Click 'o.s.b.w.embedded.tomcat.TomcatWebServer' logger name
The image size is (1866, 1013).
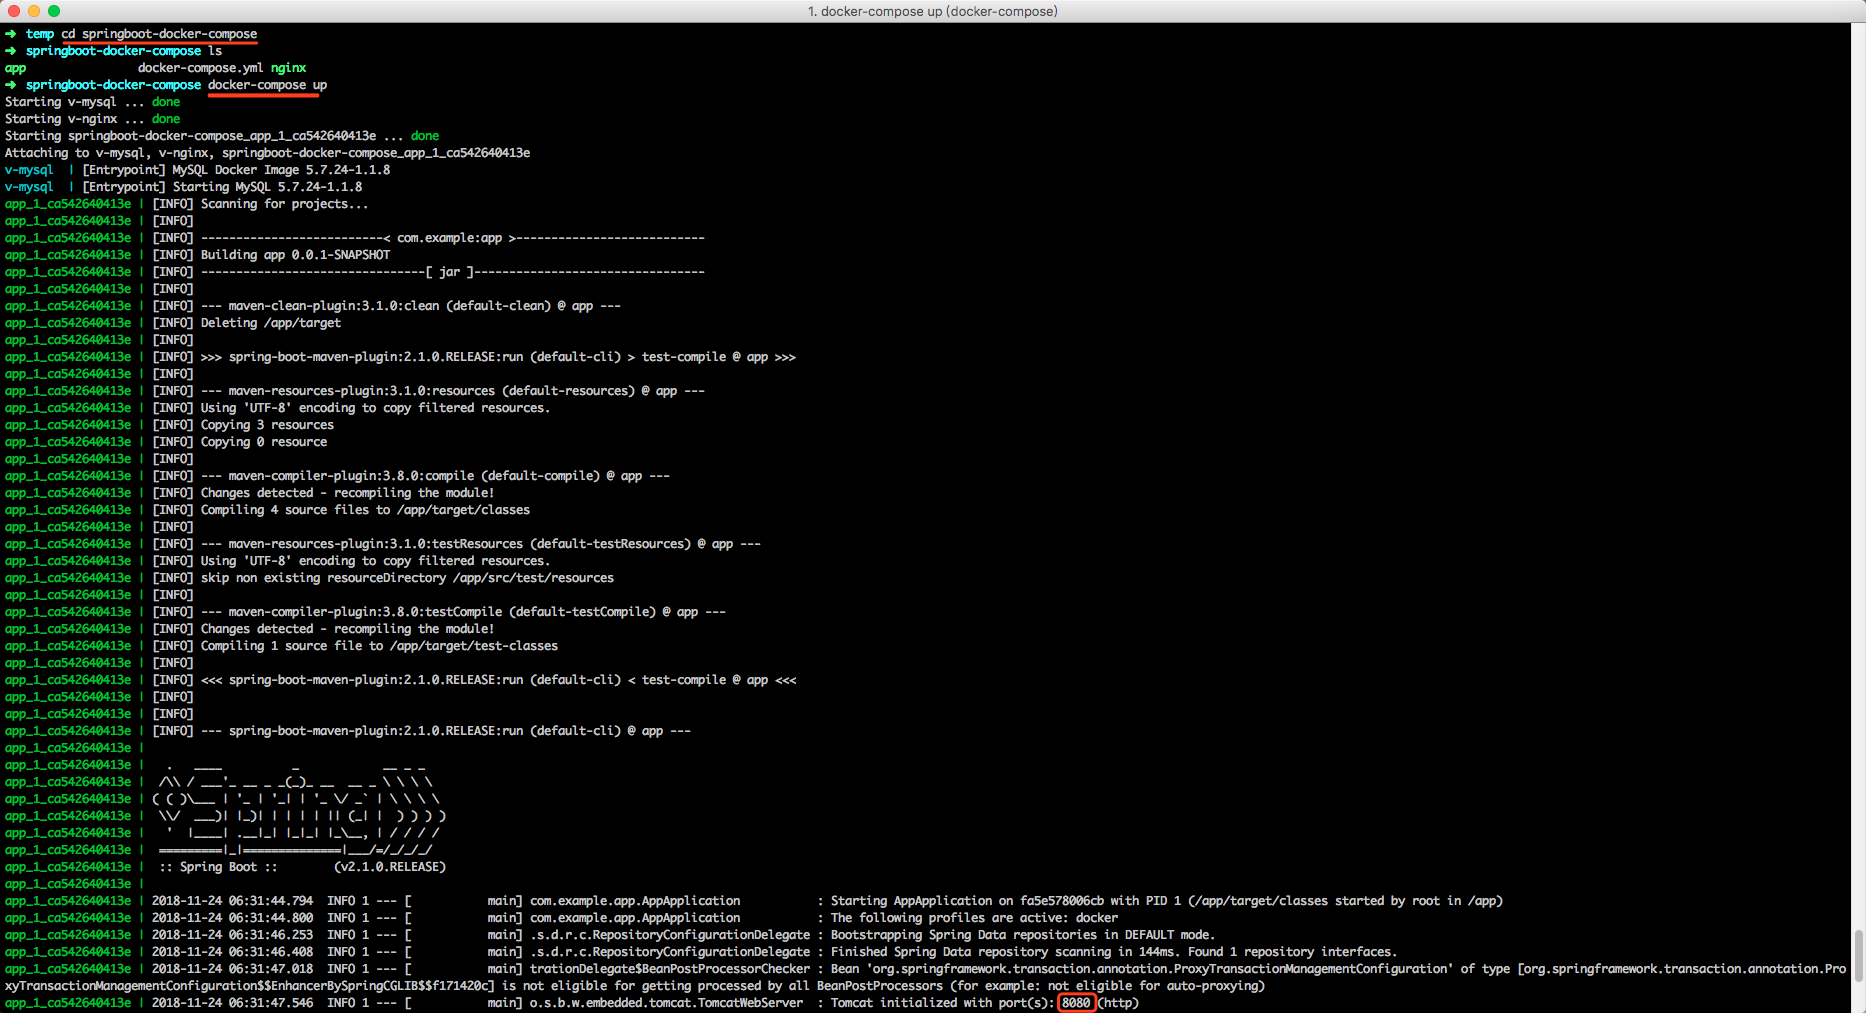(666, 1003)
